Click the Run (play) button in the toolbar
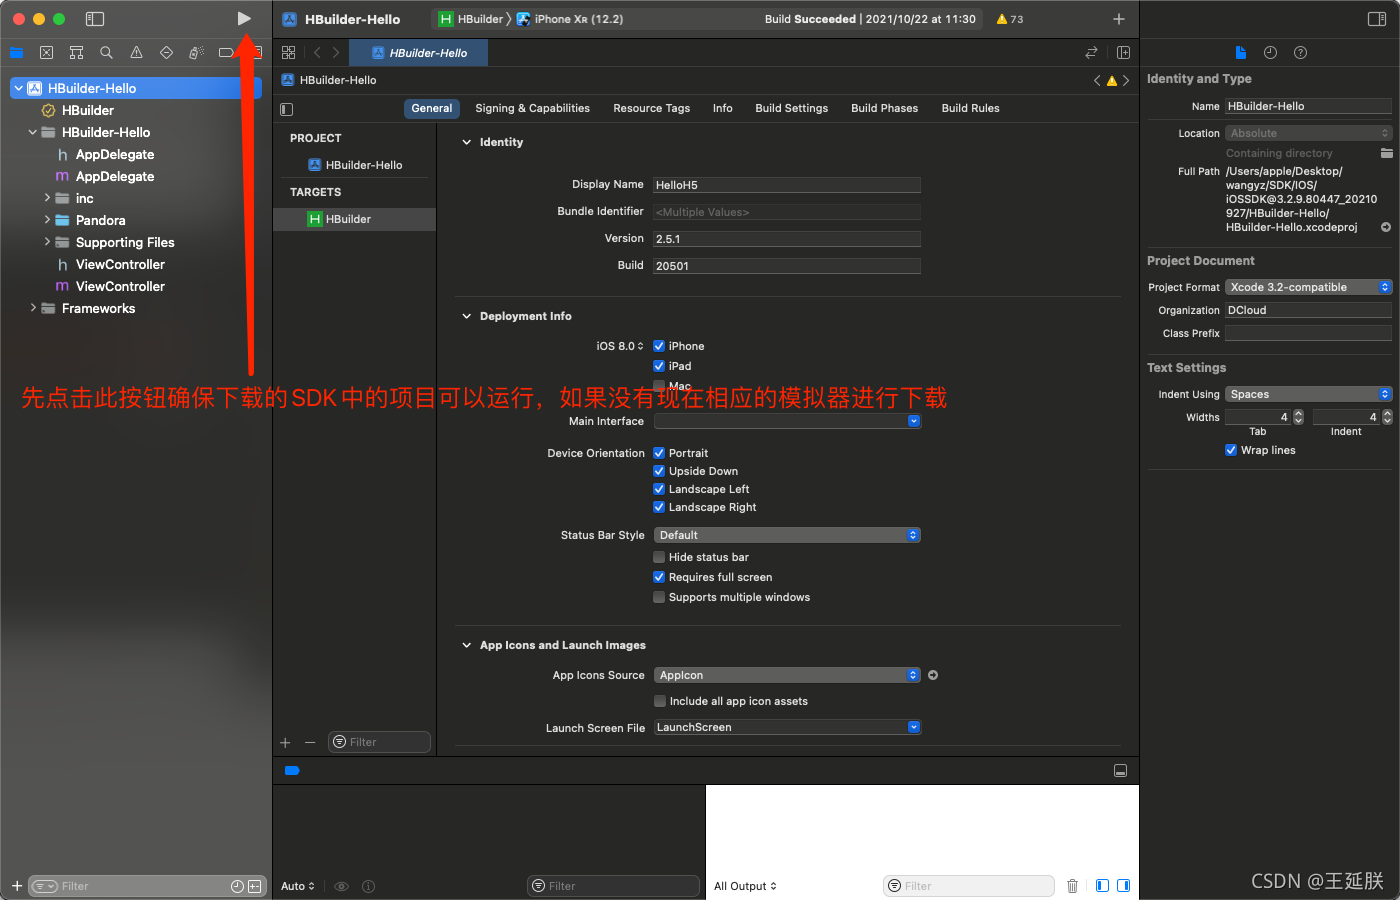This screenshot has height=900, width=1400. (244, 18)
